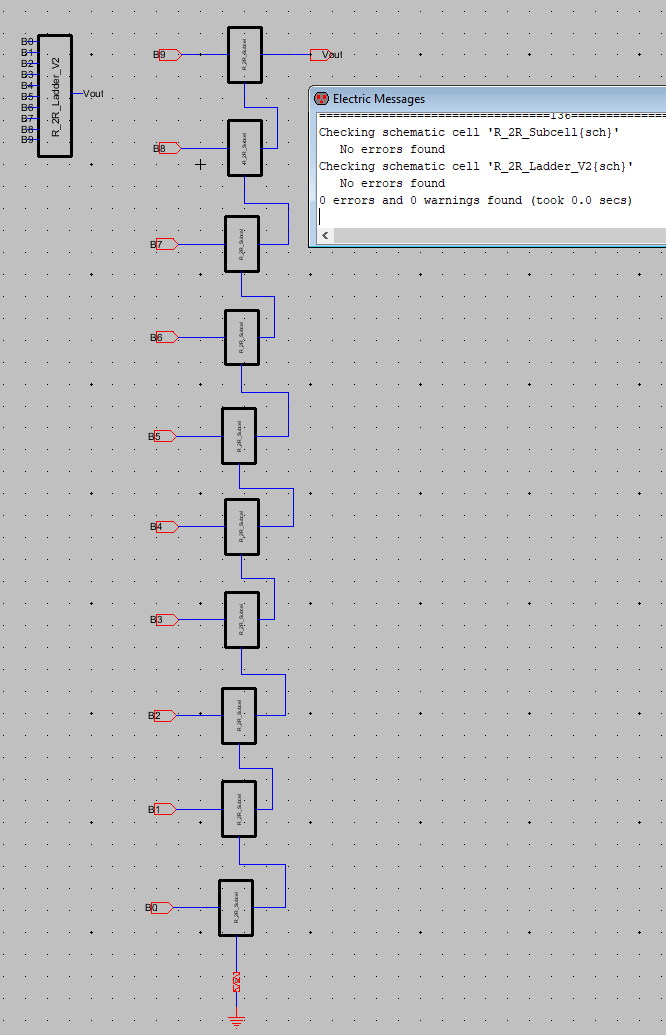Viewport: 666px width, 1035px height.
Task: Select the B6 input export pin
Action: pyautogui.click(x=166, y=337)
